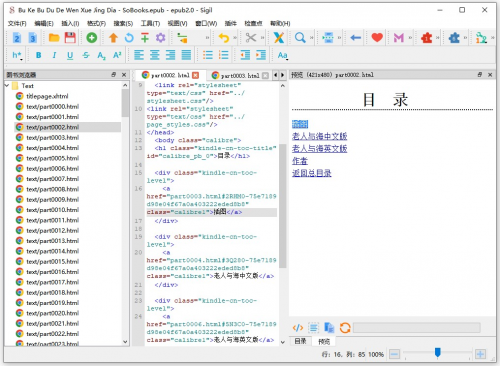Apply strikethrough formatting

coord(86,55)
